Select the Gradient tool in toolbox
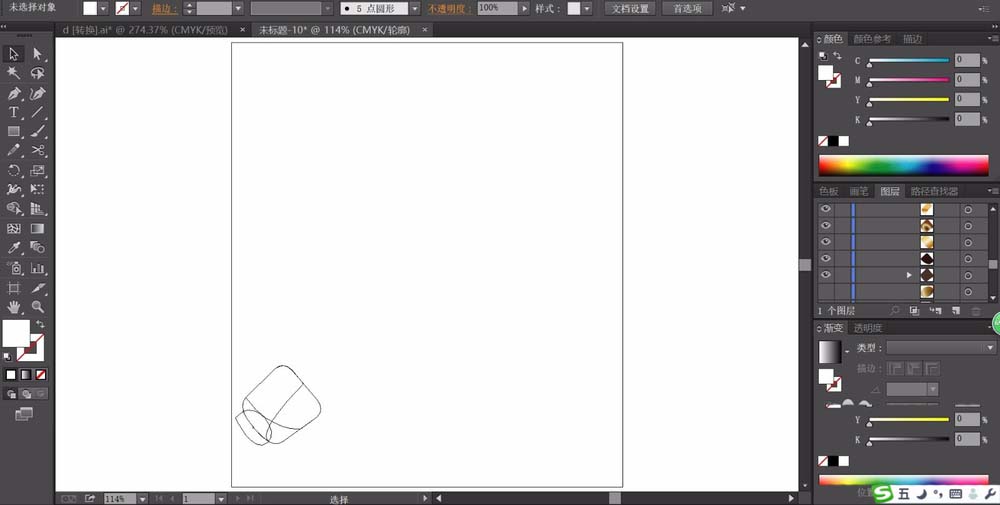 (38, 228)
